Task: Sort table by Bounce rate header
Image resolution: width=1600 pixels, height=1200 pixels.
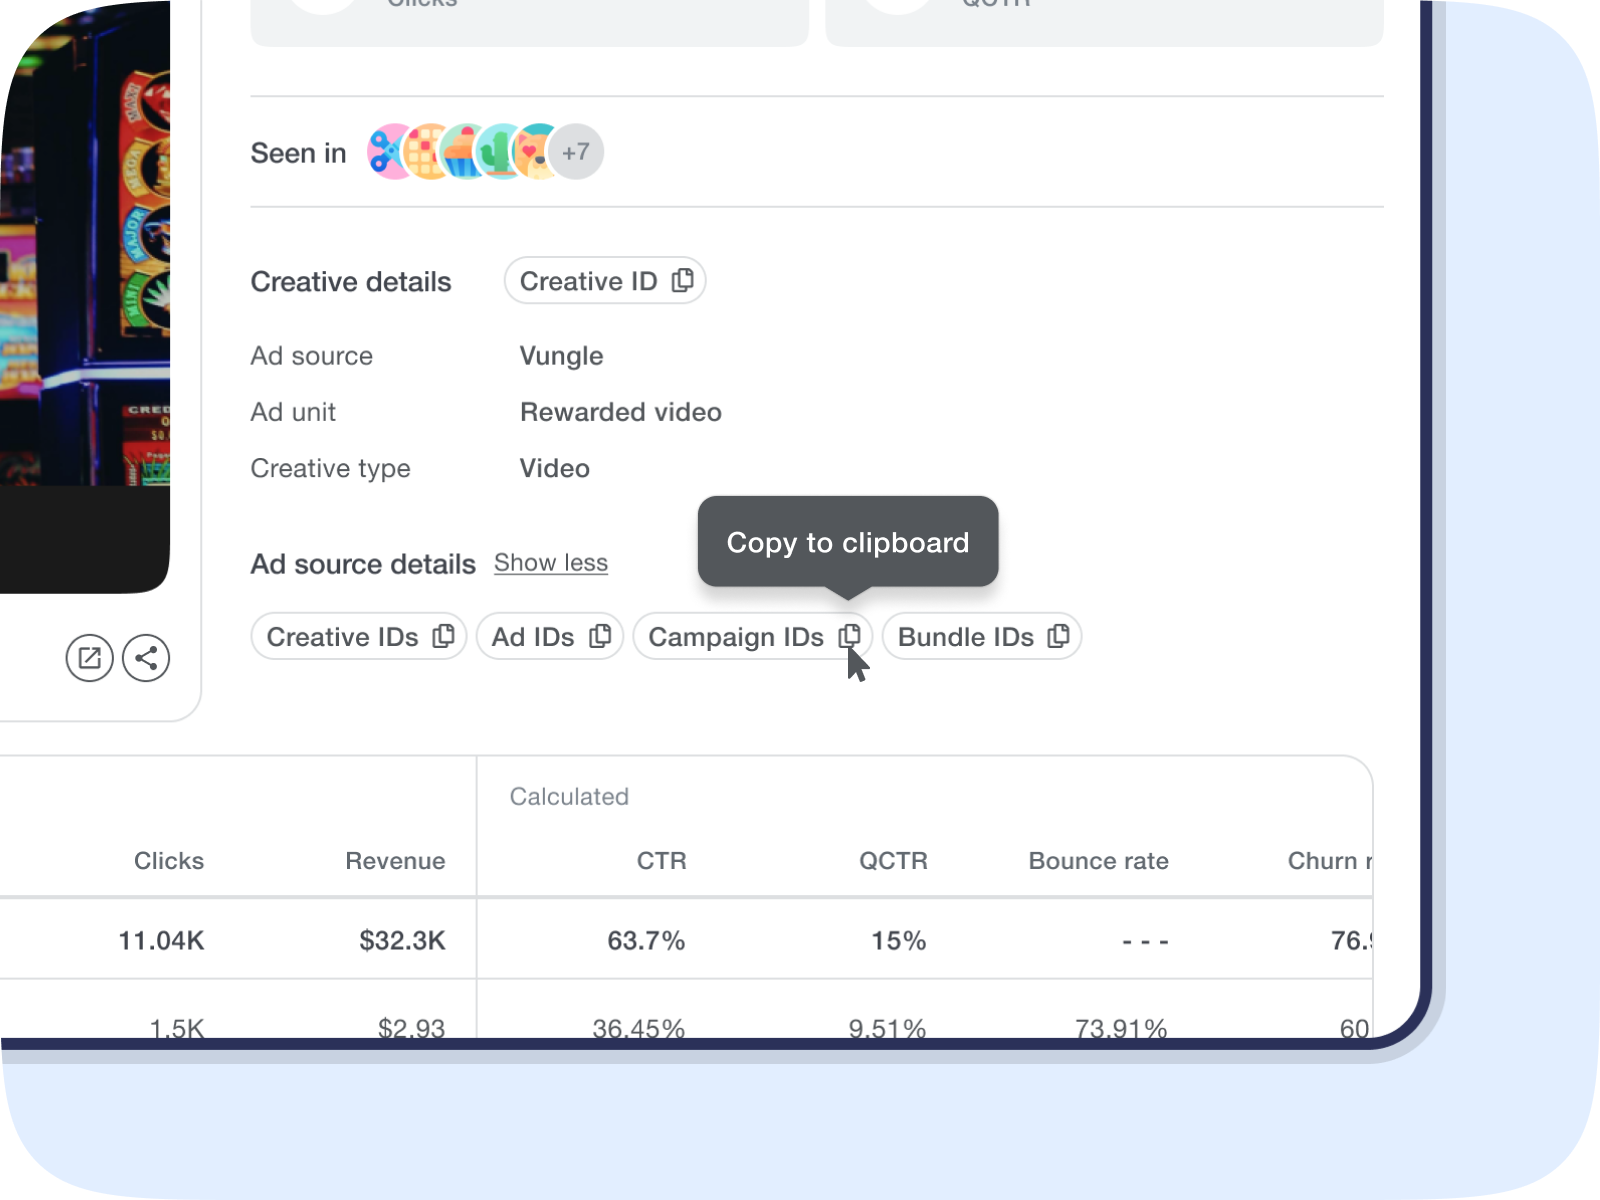Action: pos(1098,861)
